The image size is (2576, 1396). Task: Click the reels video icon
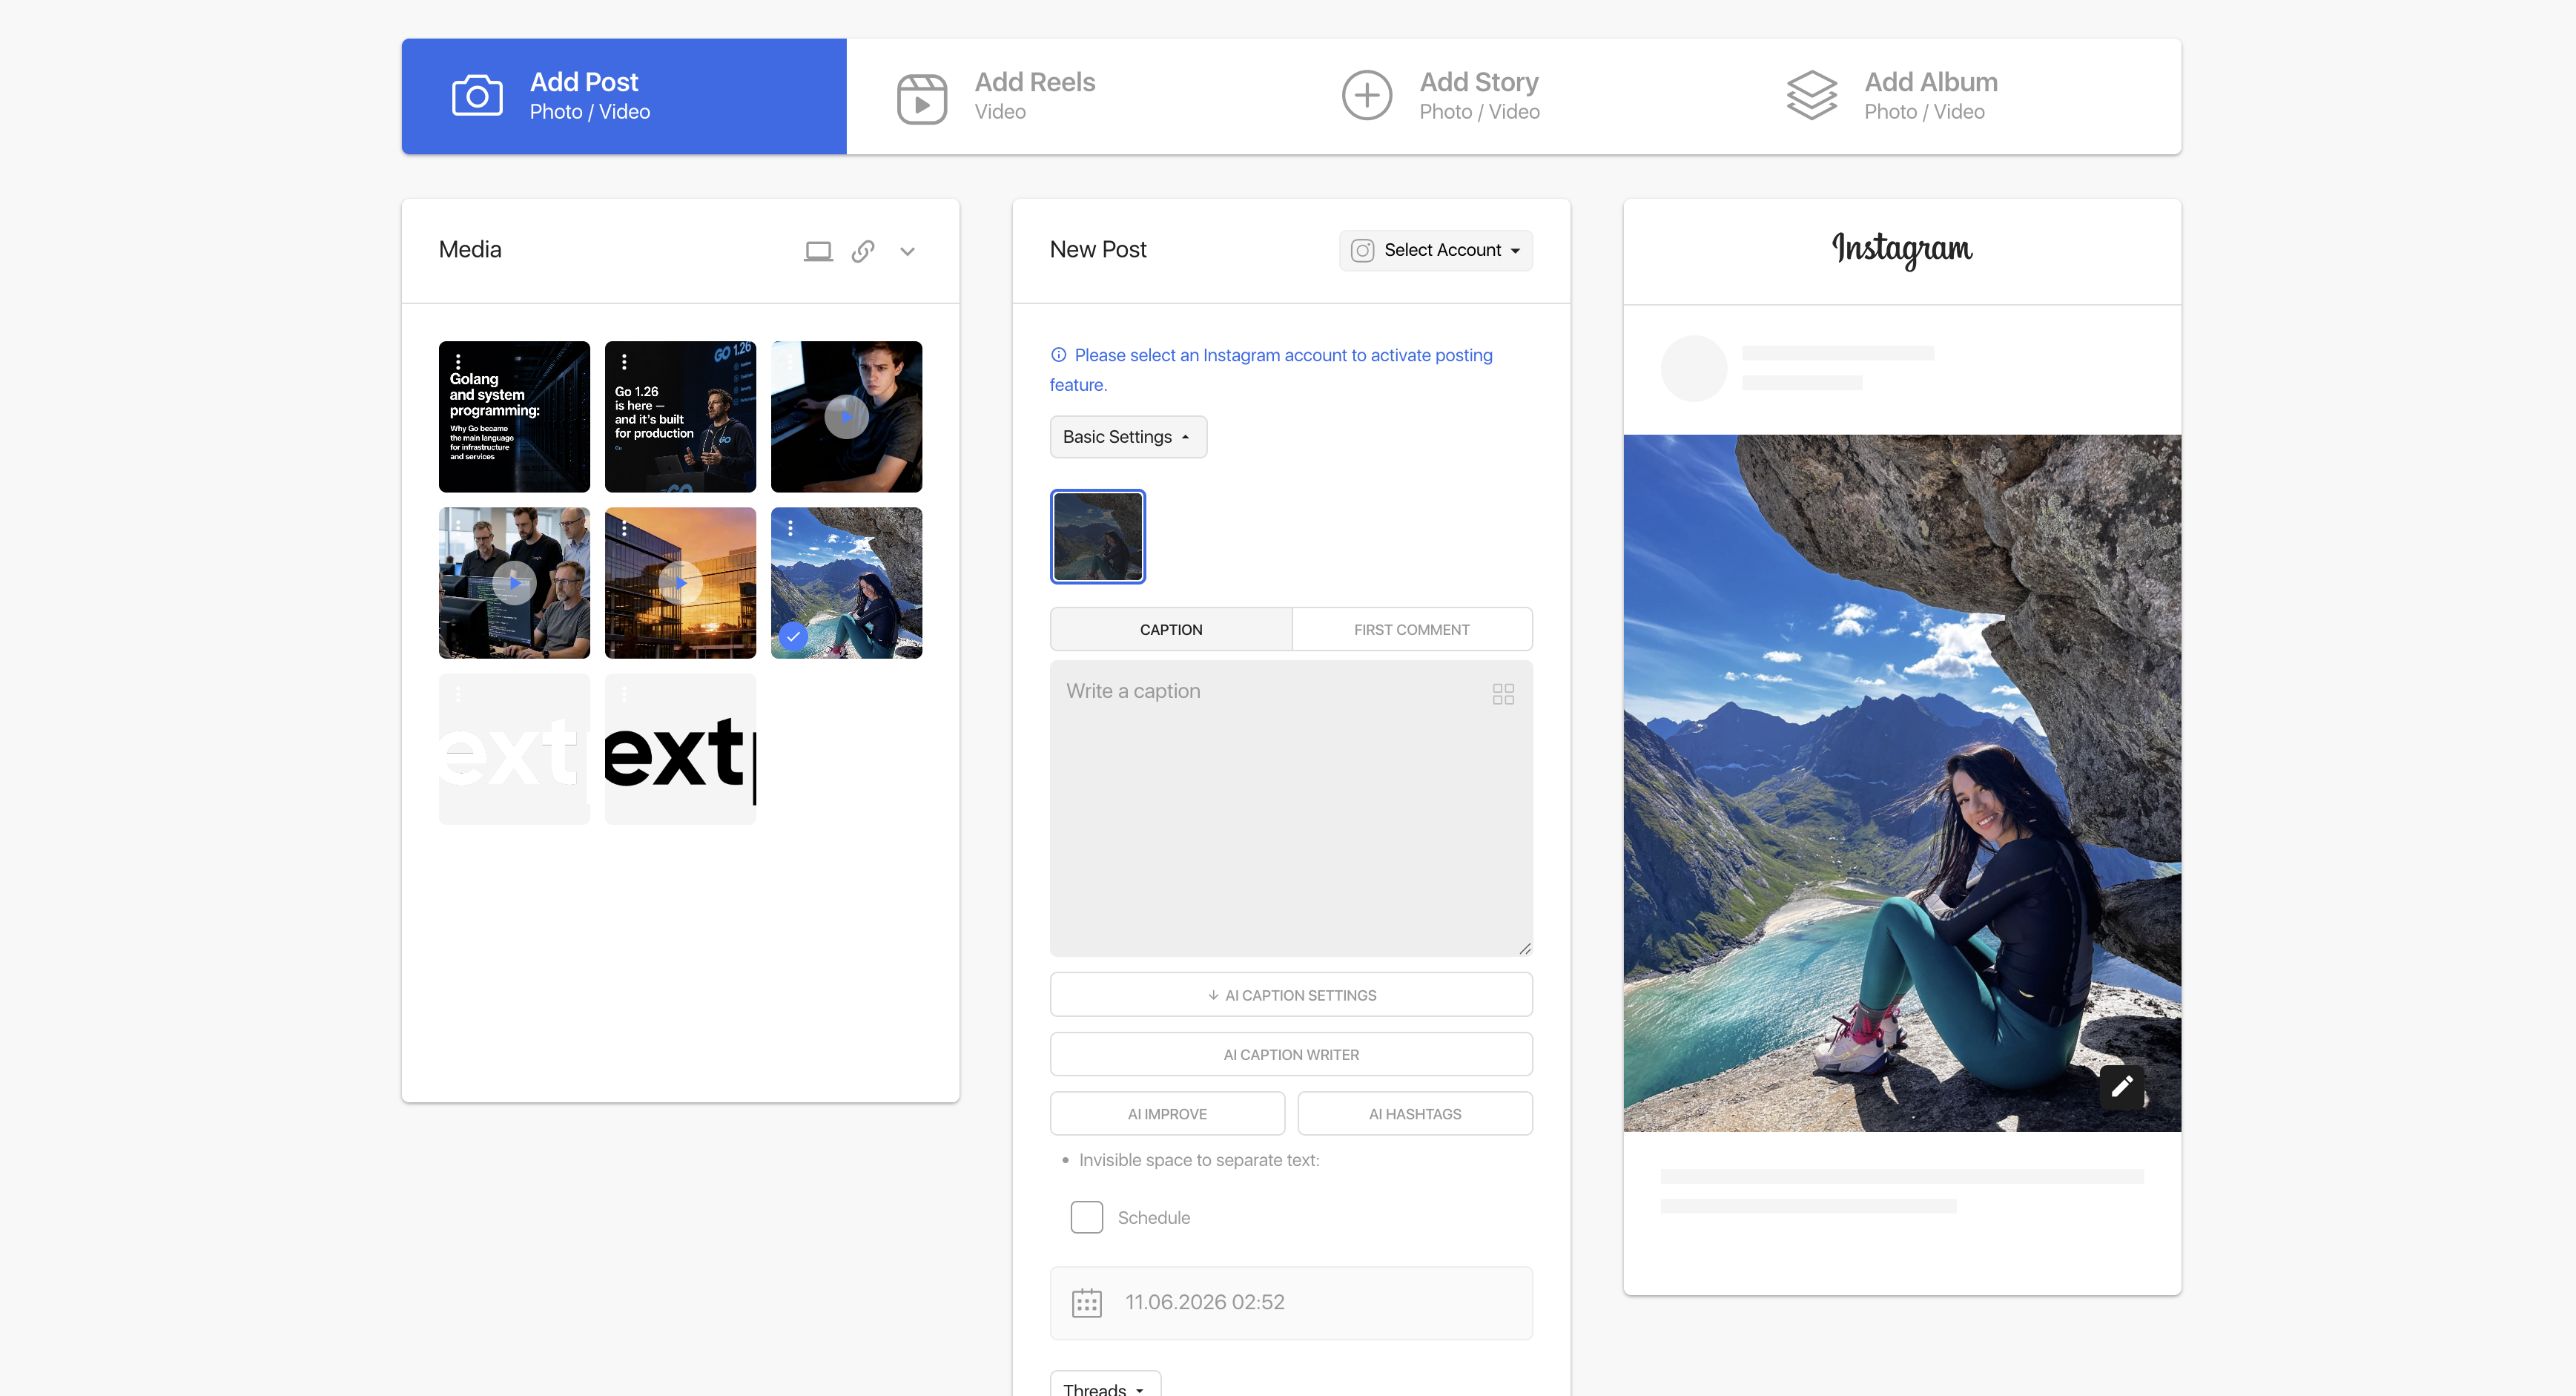pyautogui.click(x=922, y=98)
